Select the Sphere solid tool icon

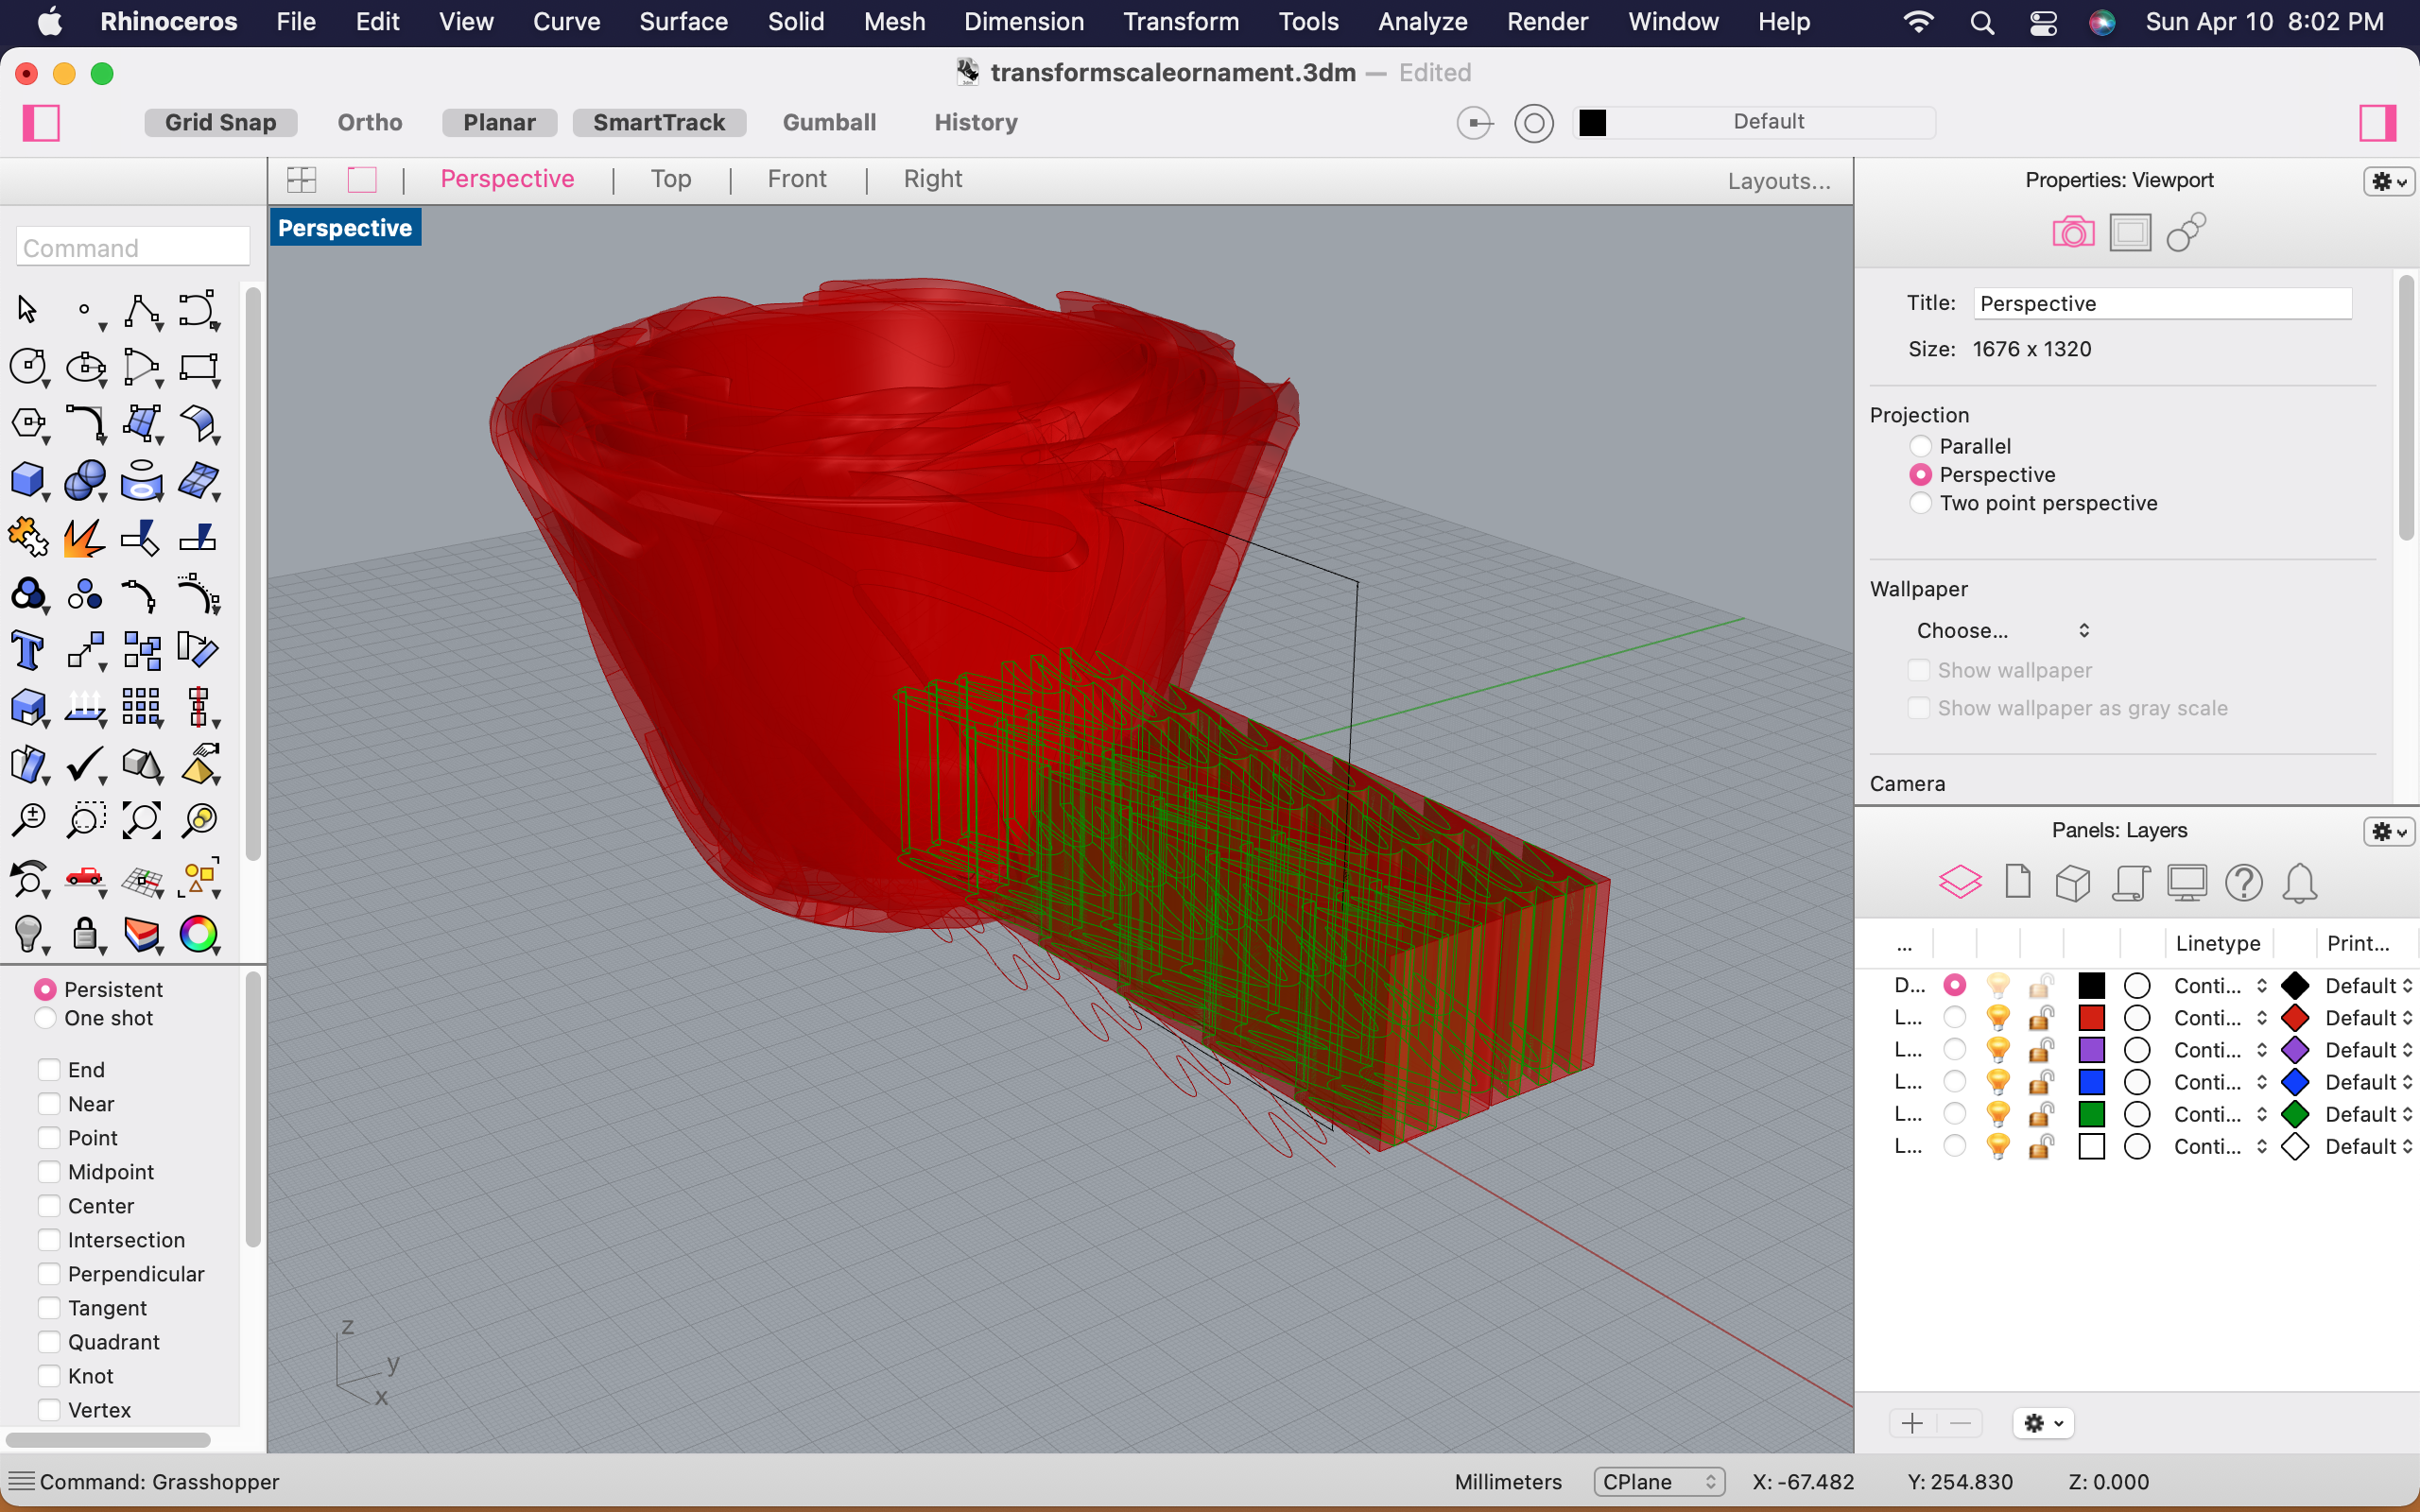tap(84, 480)
